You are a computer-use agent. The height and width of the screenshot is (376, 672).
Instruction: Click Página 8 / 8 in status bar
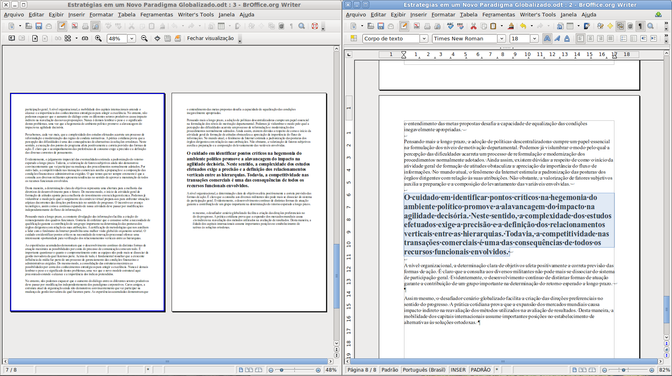tap(361, 370)
